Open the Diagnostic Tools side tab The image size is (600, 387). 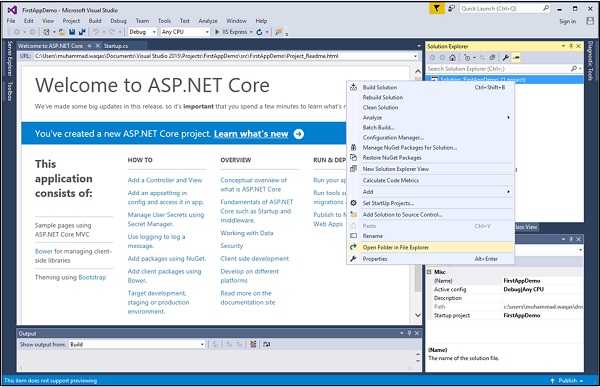[x=590, y=60]
